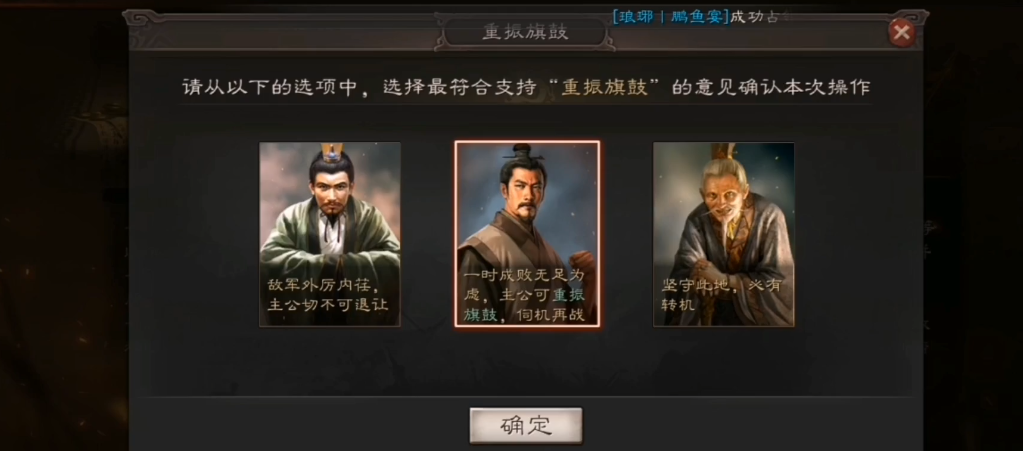
Task: Select the highlighted middle advisor's portrait card
Action: 527,234
